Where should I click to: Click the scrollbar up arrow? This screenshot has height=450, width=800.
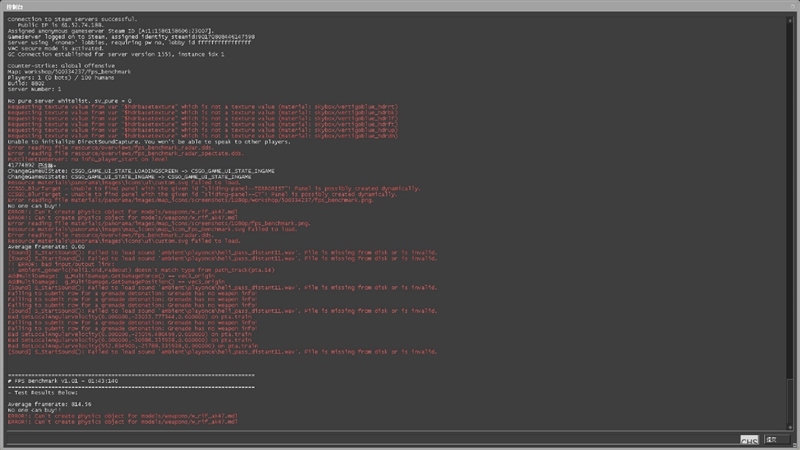coord(790,20)
